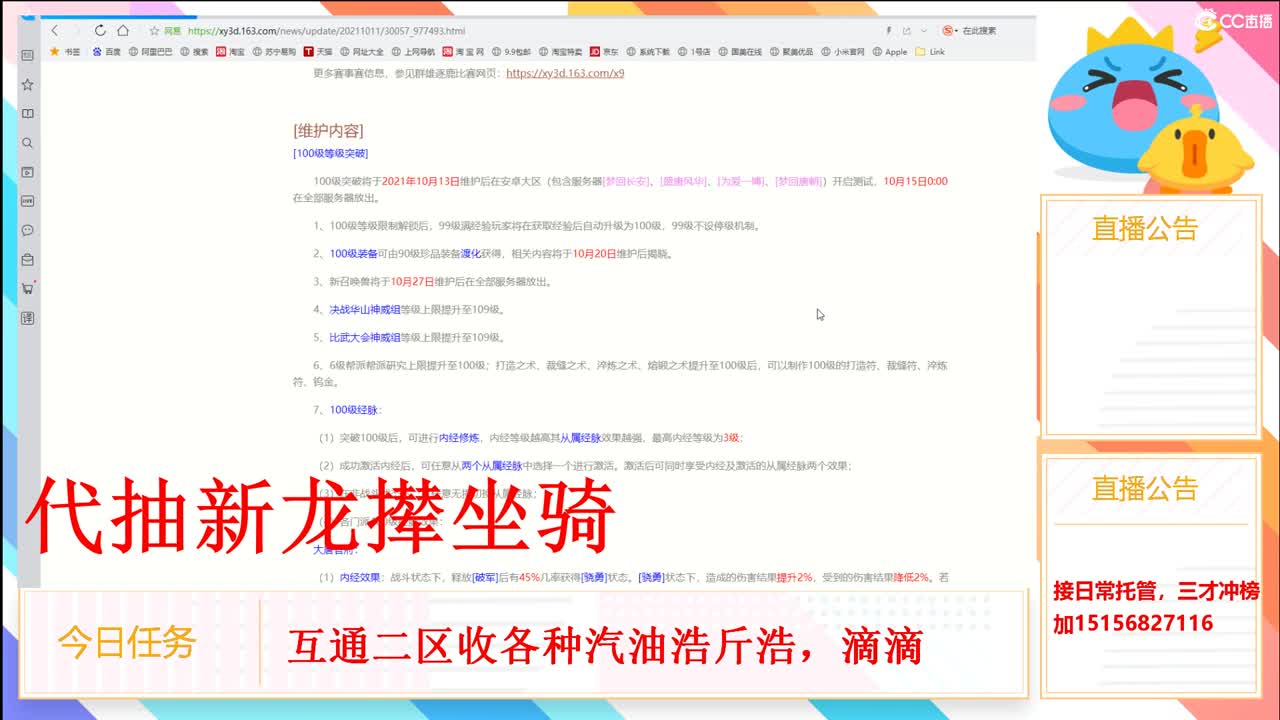Click the 100级装备 link
The height and width of the screenshot is (720, 1280).
point(354,253)
